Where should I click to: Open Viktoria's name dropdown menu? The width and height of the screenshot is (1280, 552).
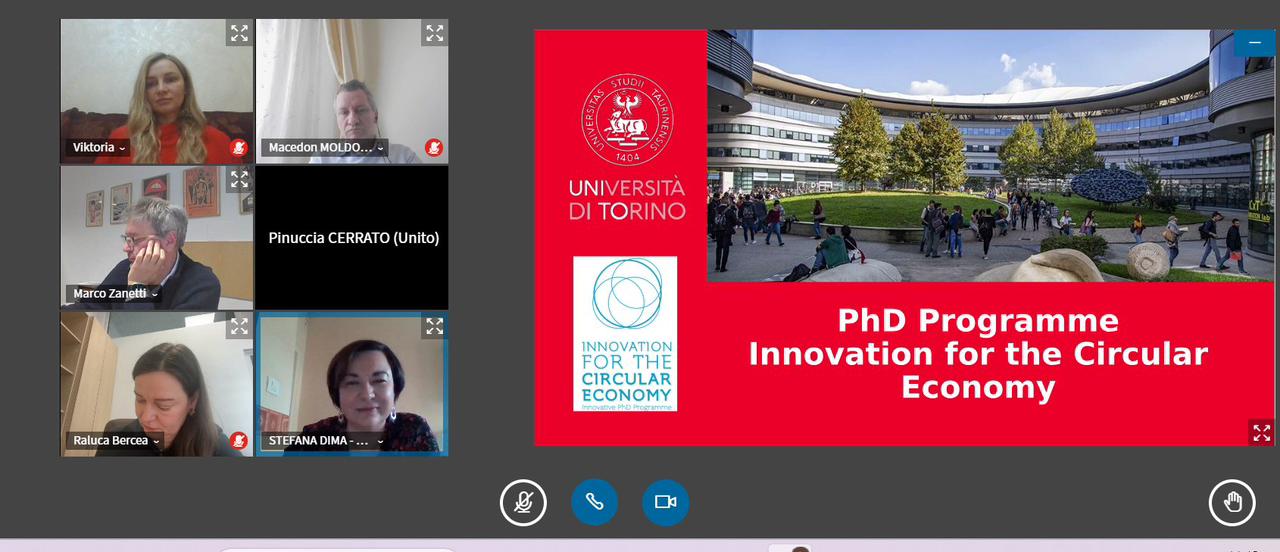pyautogui.click(x=99, y=148)
